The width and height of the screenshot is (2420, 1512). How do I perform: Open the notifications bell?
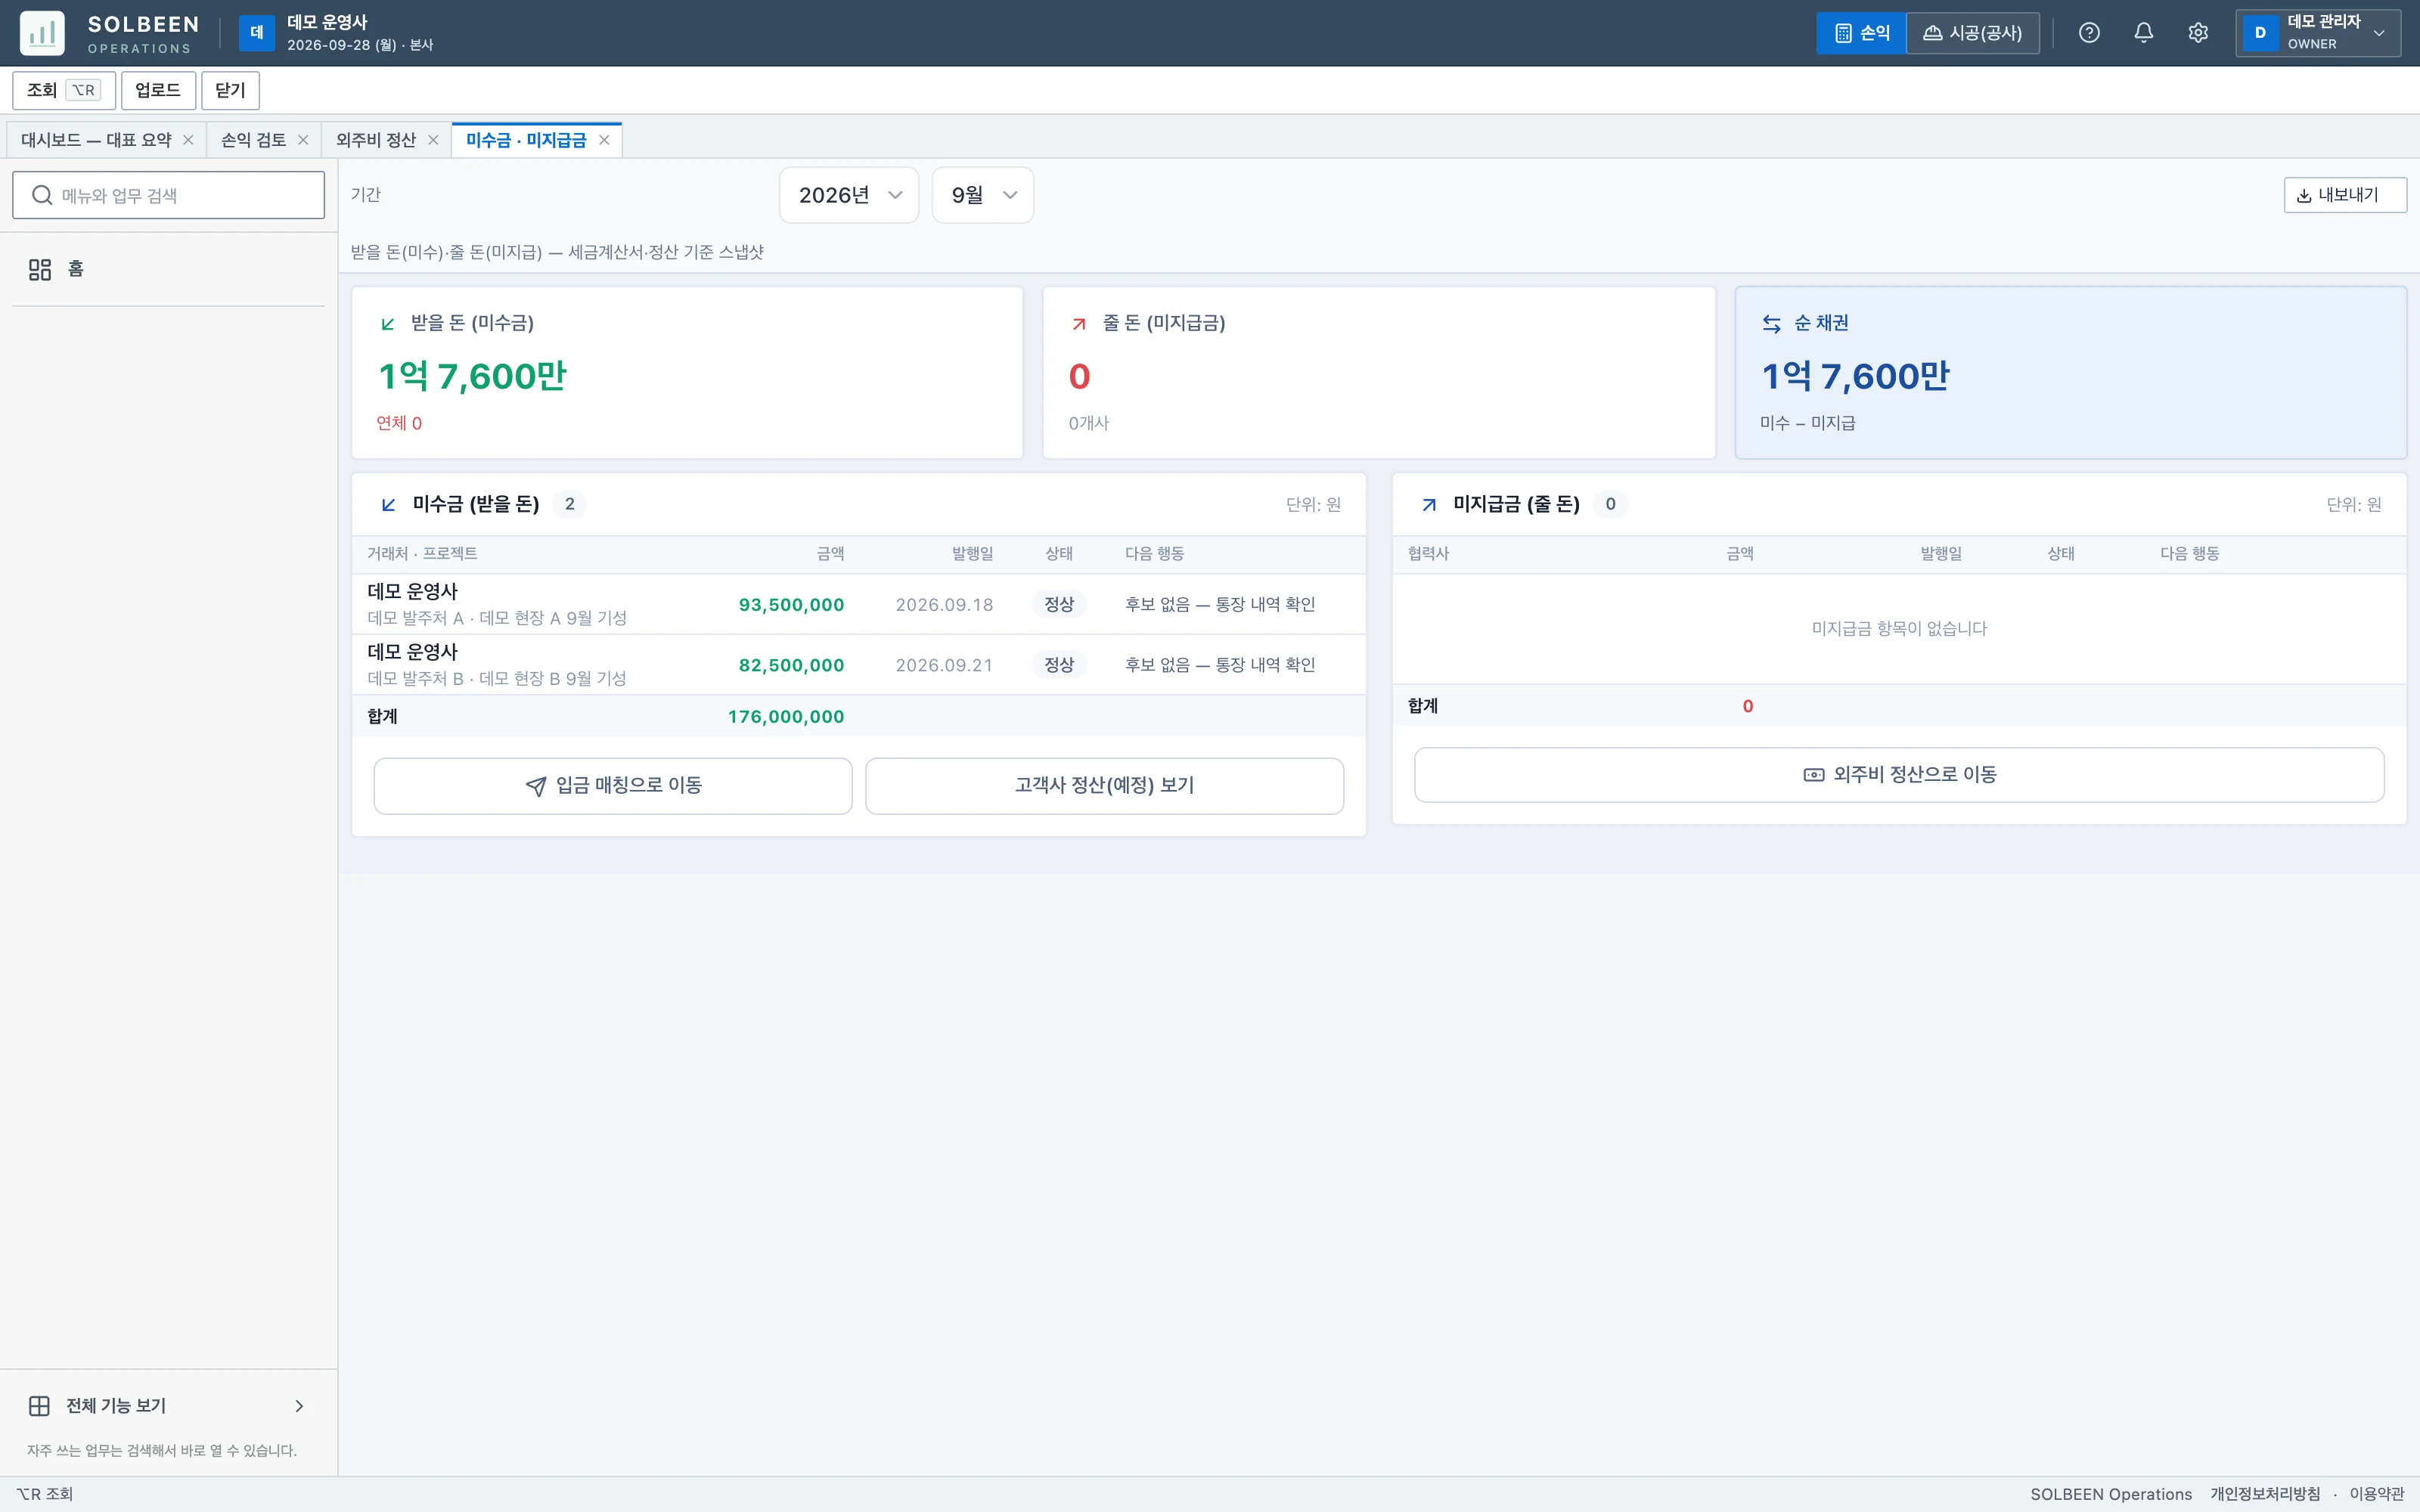tap(2143, 33)
